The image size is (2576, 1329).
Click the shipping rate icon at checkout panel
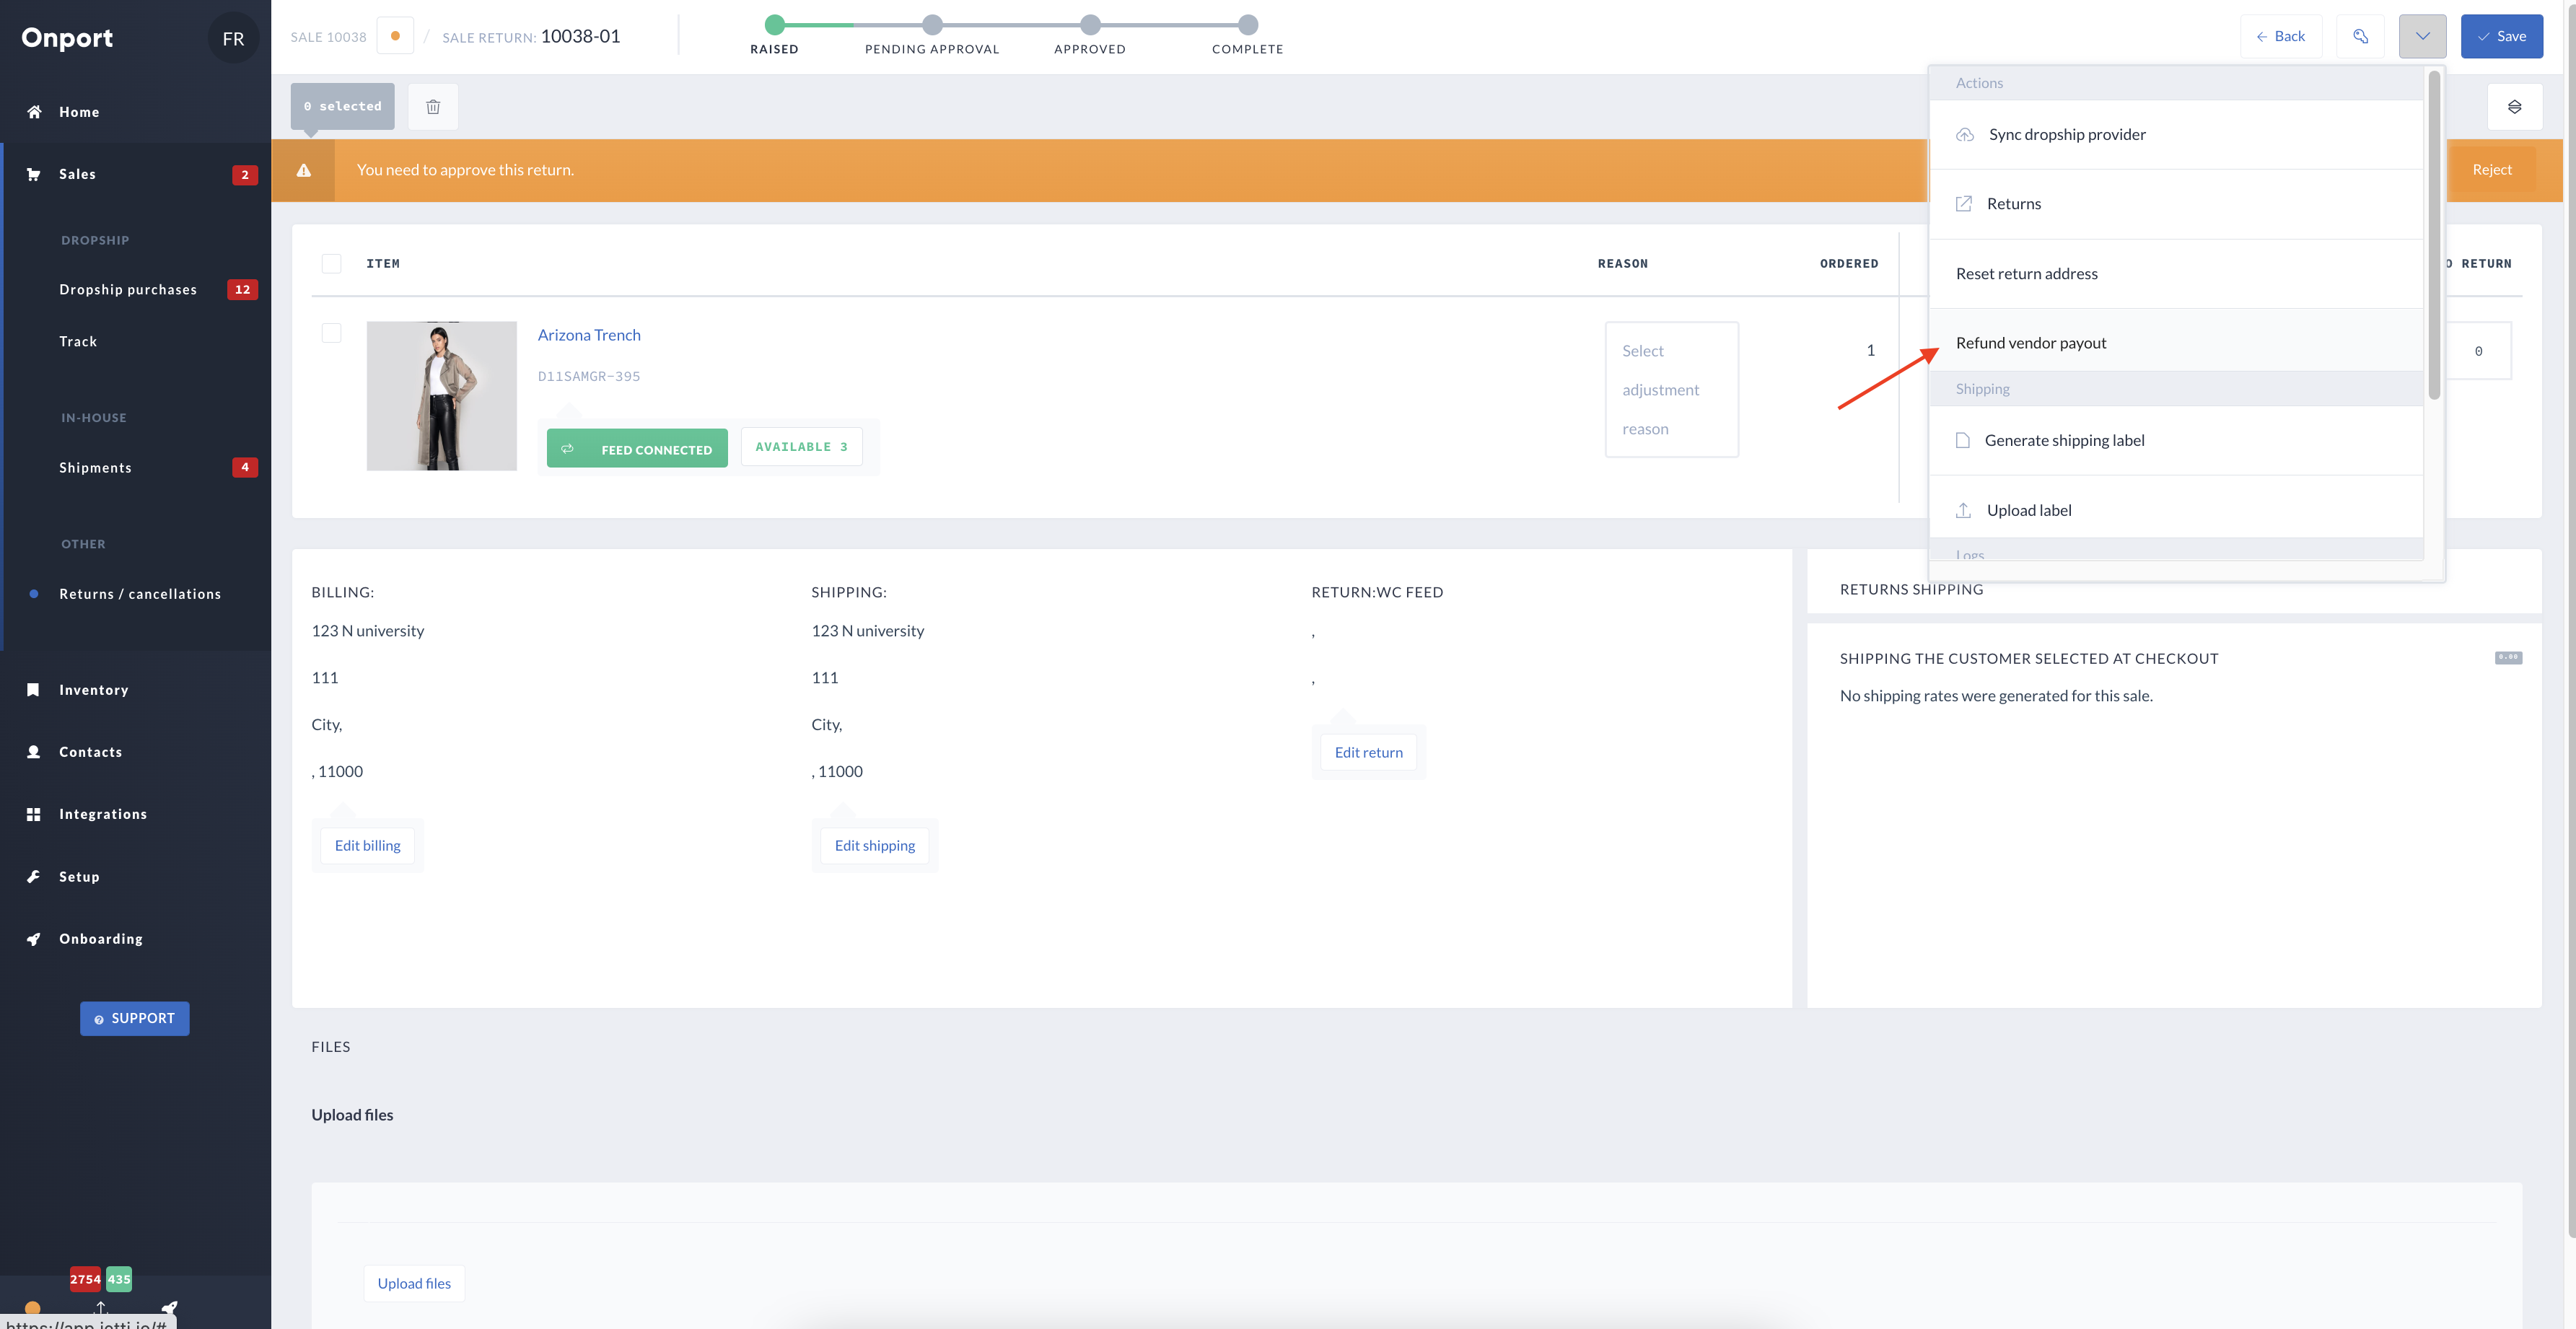click(x=2508, y=658)
